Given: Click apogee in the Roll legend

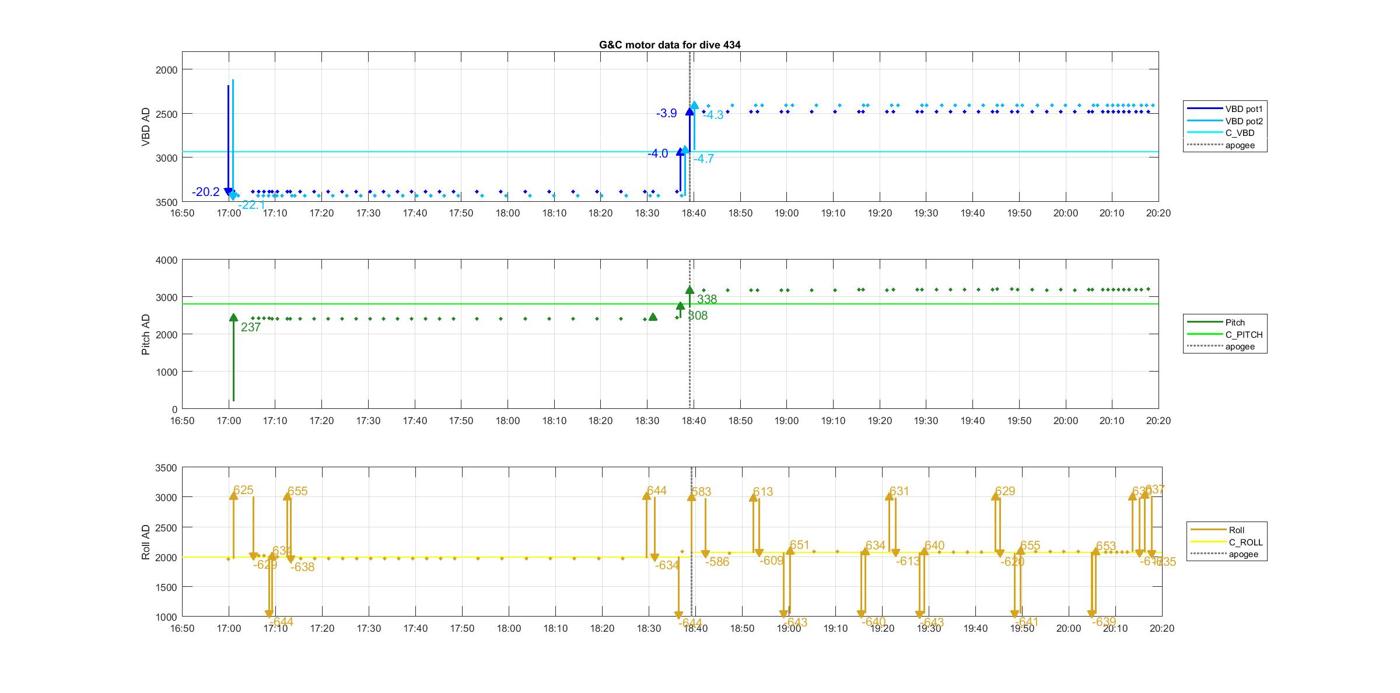Looking at the screenshot, I should (x=1225, y=554).
